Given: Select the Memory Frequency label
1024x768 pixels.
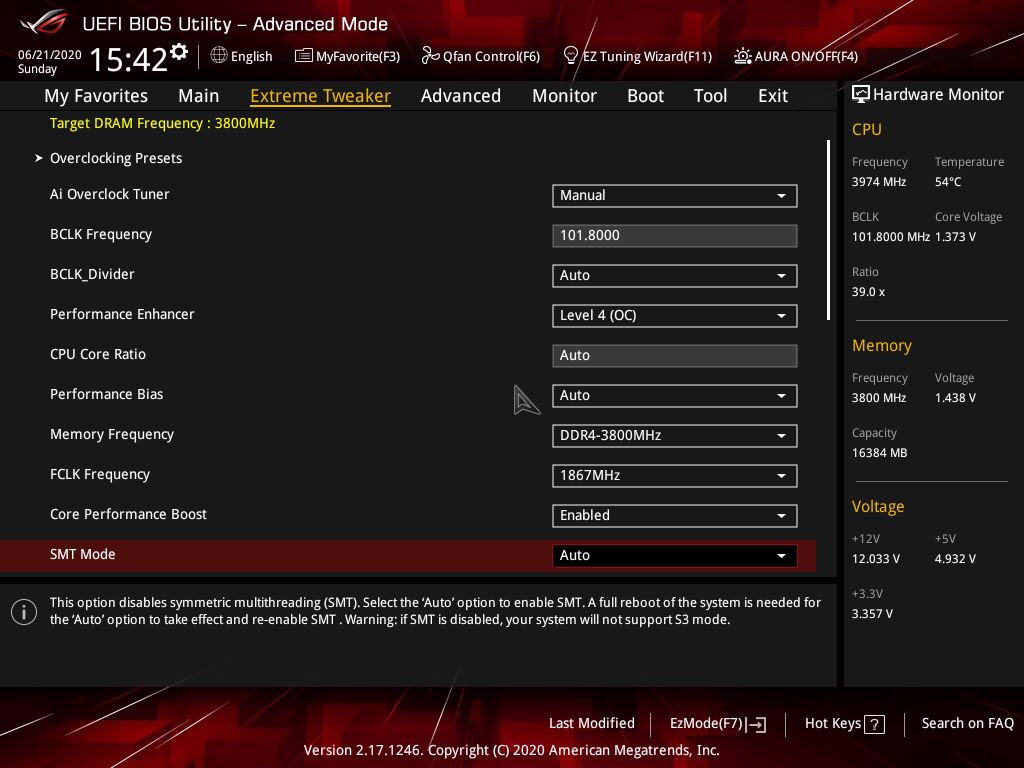Looking at the screenshot, I should click(x=112, y=435).
